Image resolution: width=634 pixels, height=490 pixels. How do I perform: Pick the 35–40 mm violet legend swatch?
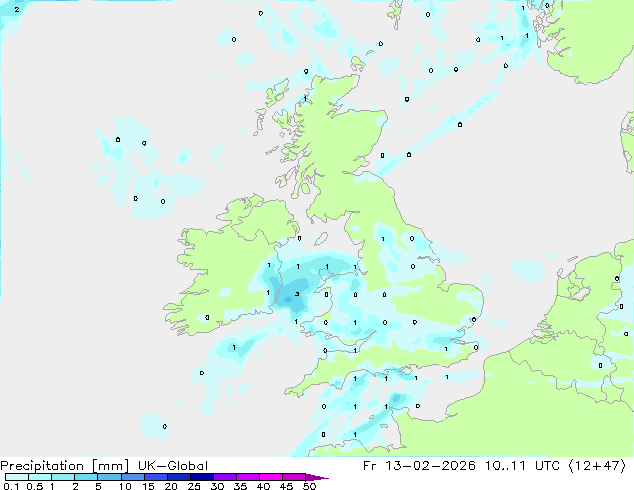pos(247,477)
